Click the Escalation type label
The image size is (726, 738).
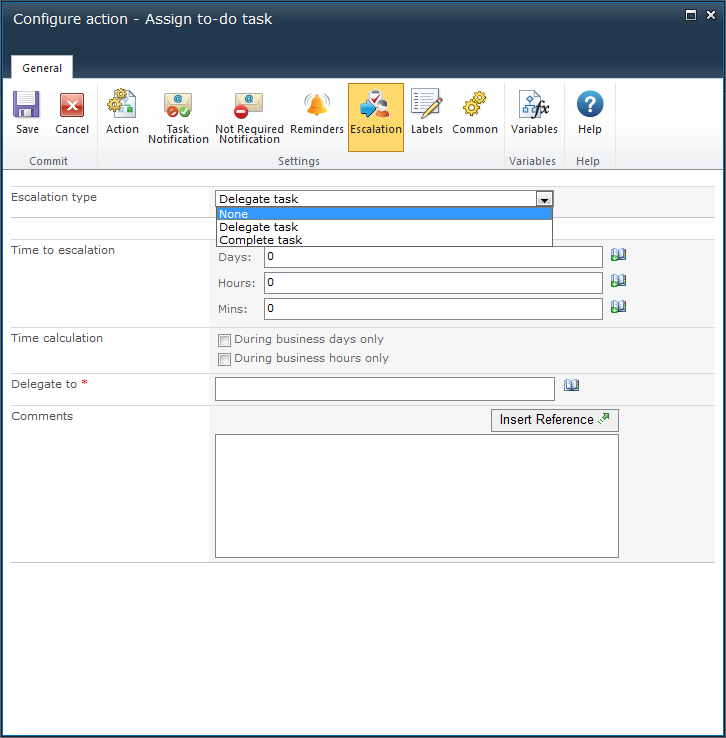(x=54, y=197)
